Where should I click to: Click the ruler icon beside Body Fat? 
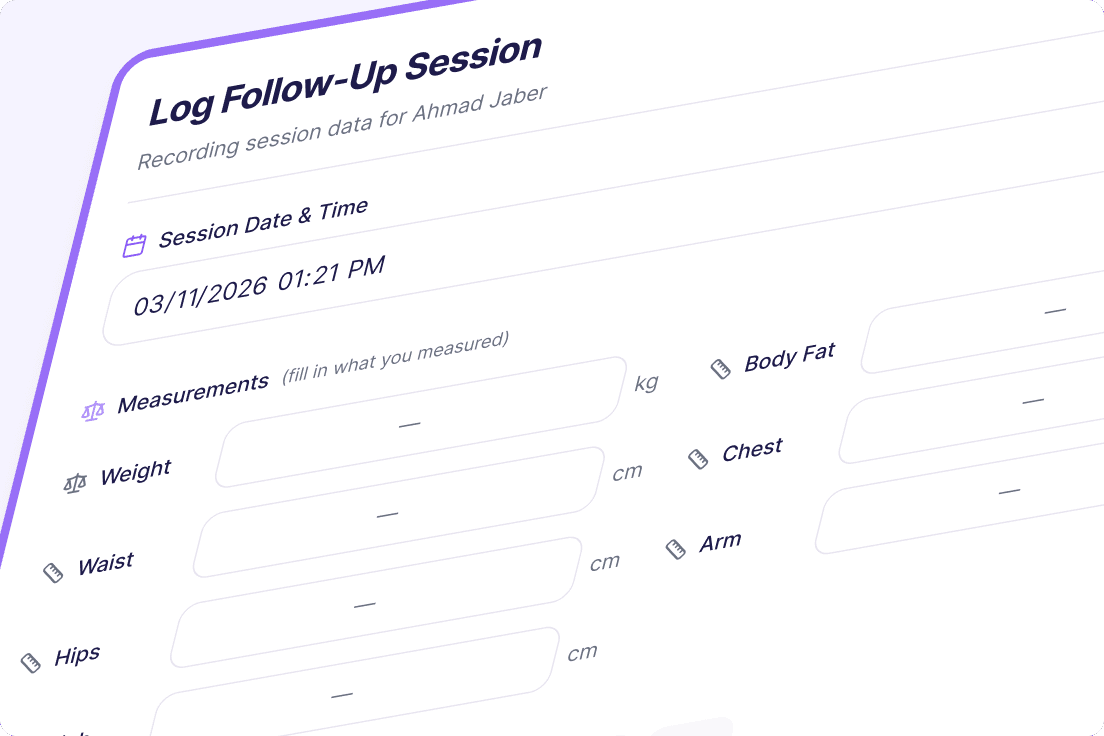point(720,368)
